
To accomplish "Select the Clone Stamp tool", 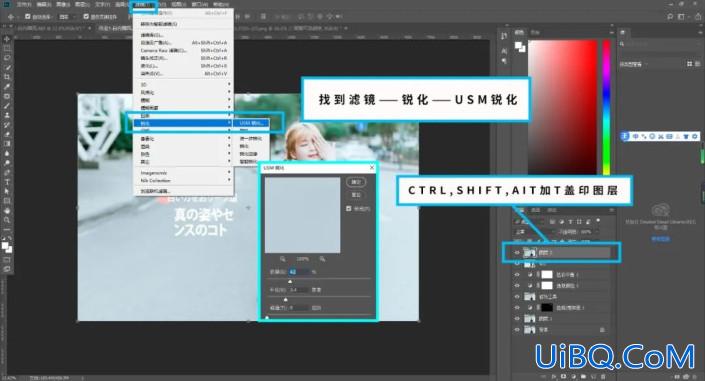I will (7, 115).
